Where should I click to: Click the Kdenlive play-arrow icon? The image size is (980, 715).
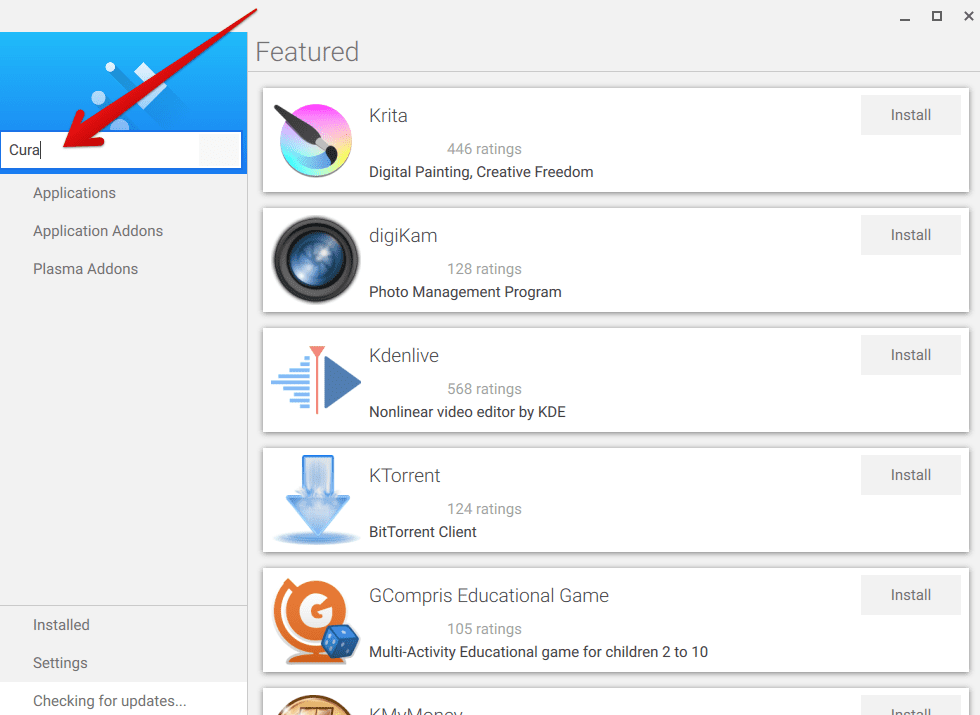pyautogui.click(x=316, y=379)
